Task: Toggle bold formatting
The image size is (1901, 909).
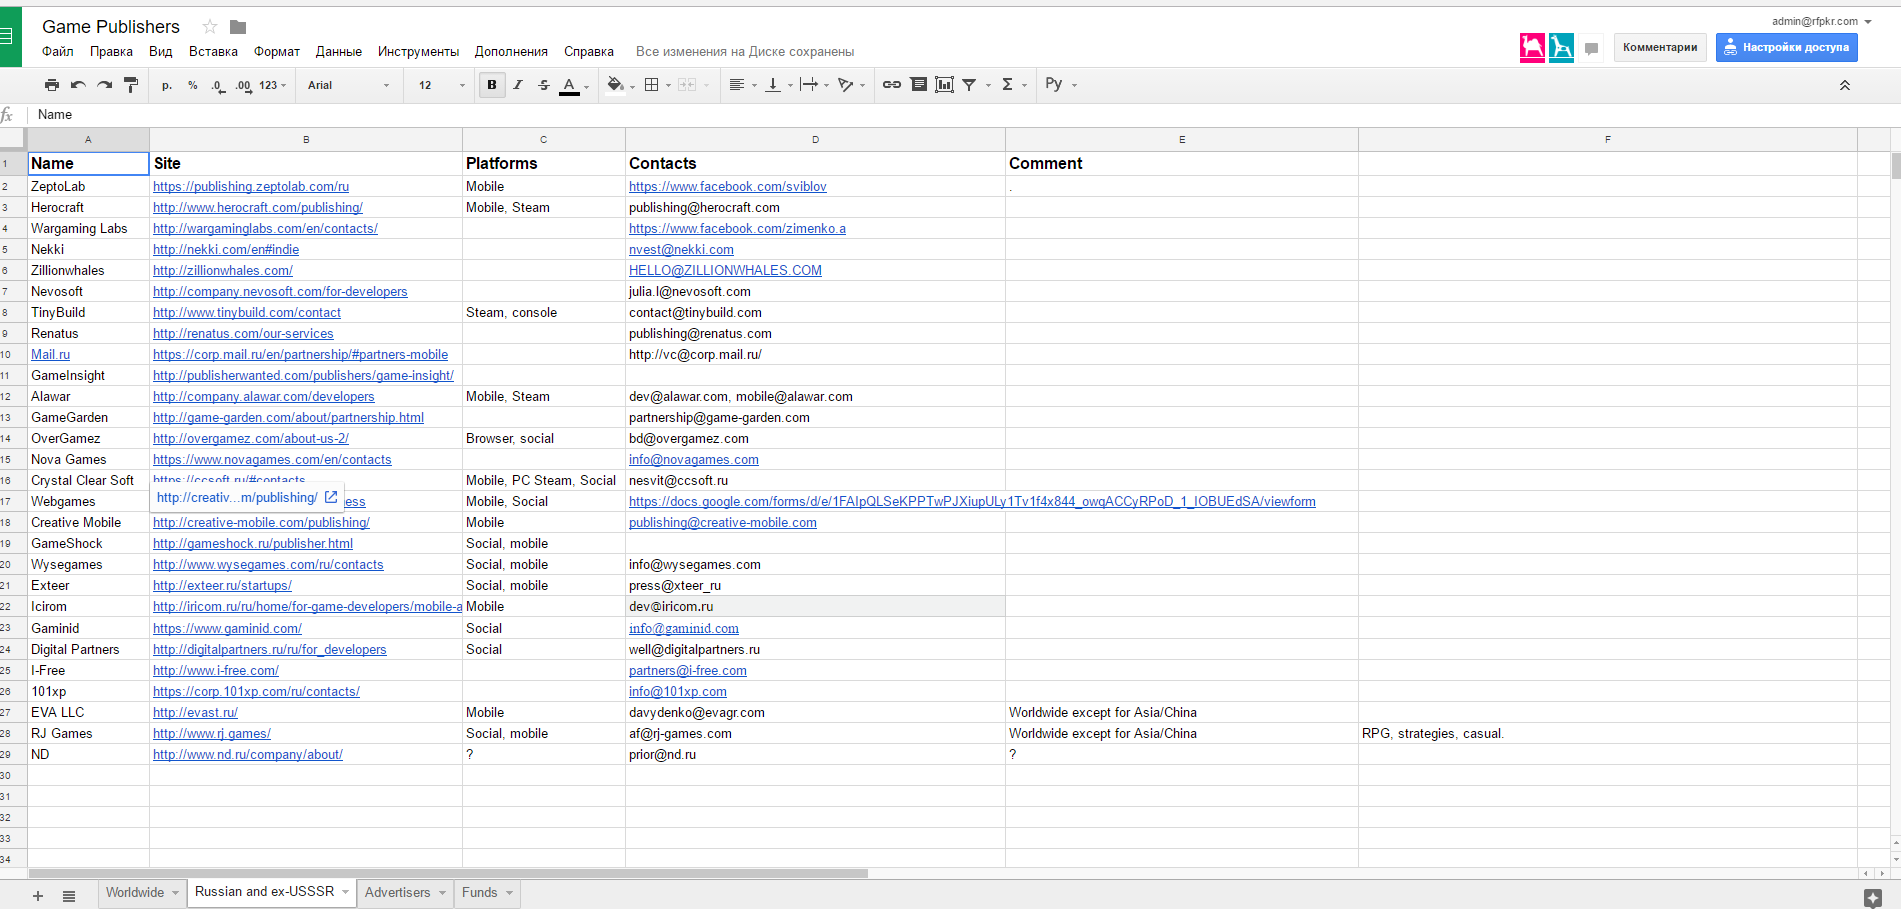Action: coord(491,85)
